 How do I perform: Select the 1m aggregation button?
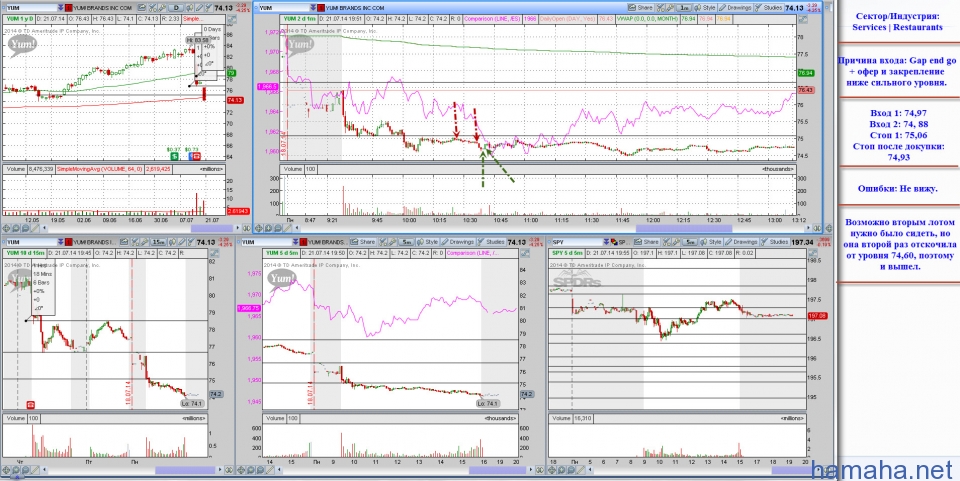(x=684, y=8)
